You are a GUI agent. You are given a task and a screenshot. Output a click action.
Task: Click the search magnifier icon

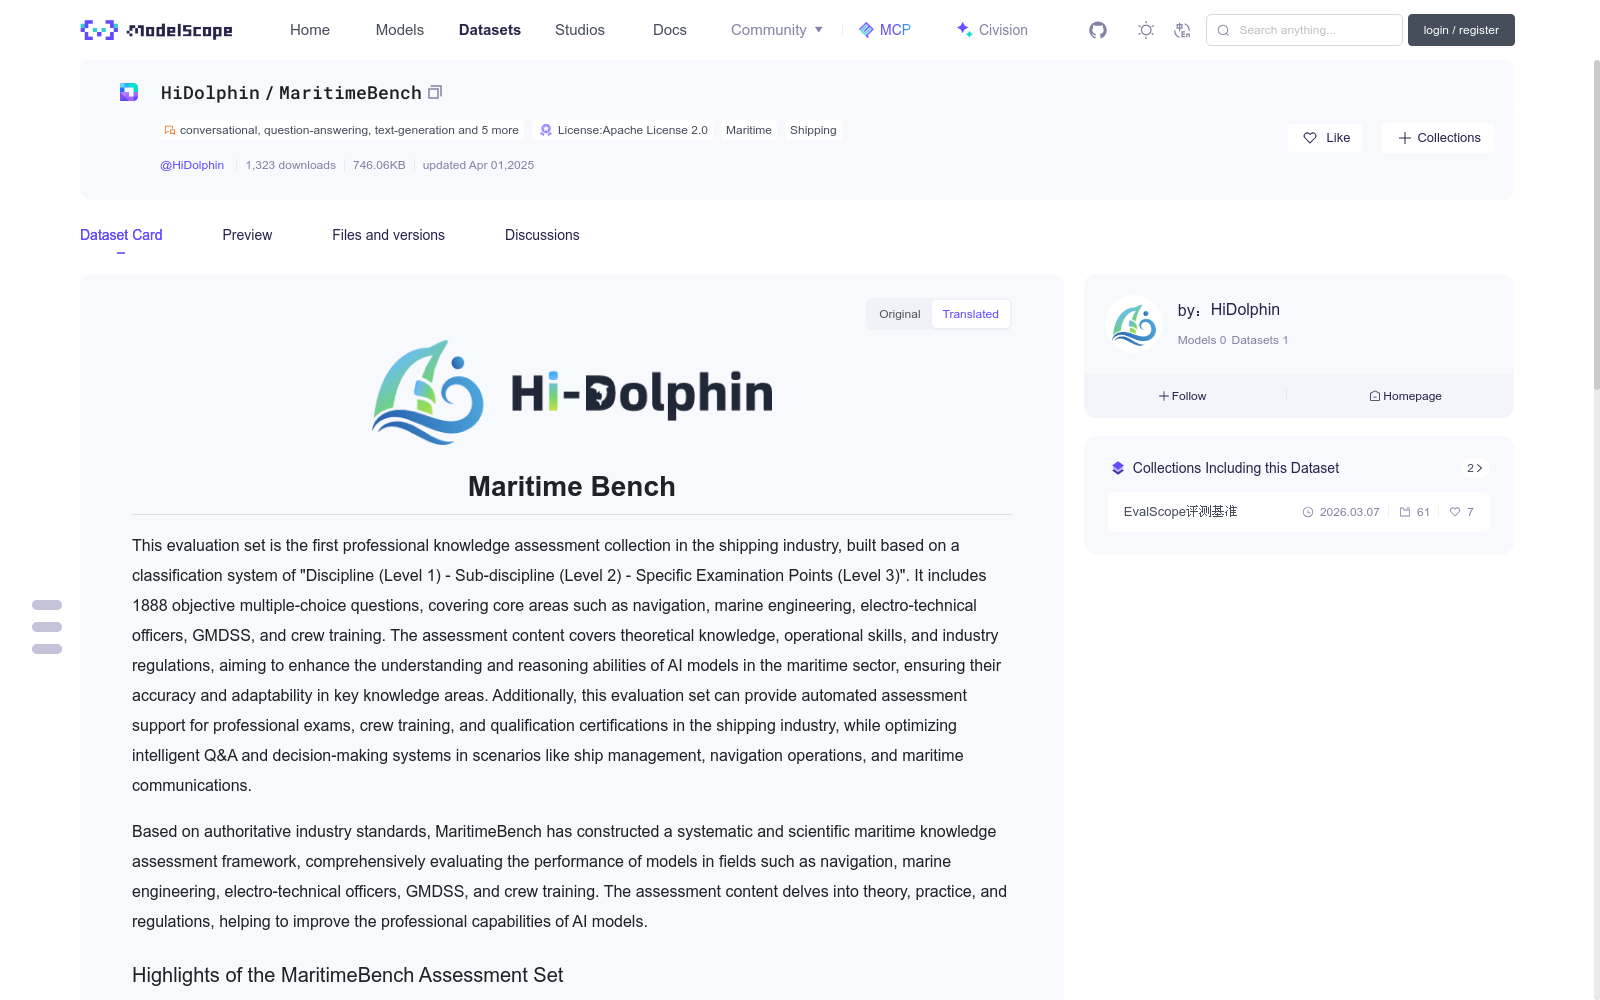pyautogui.click(x=1223, y=30)
